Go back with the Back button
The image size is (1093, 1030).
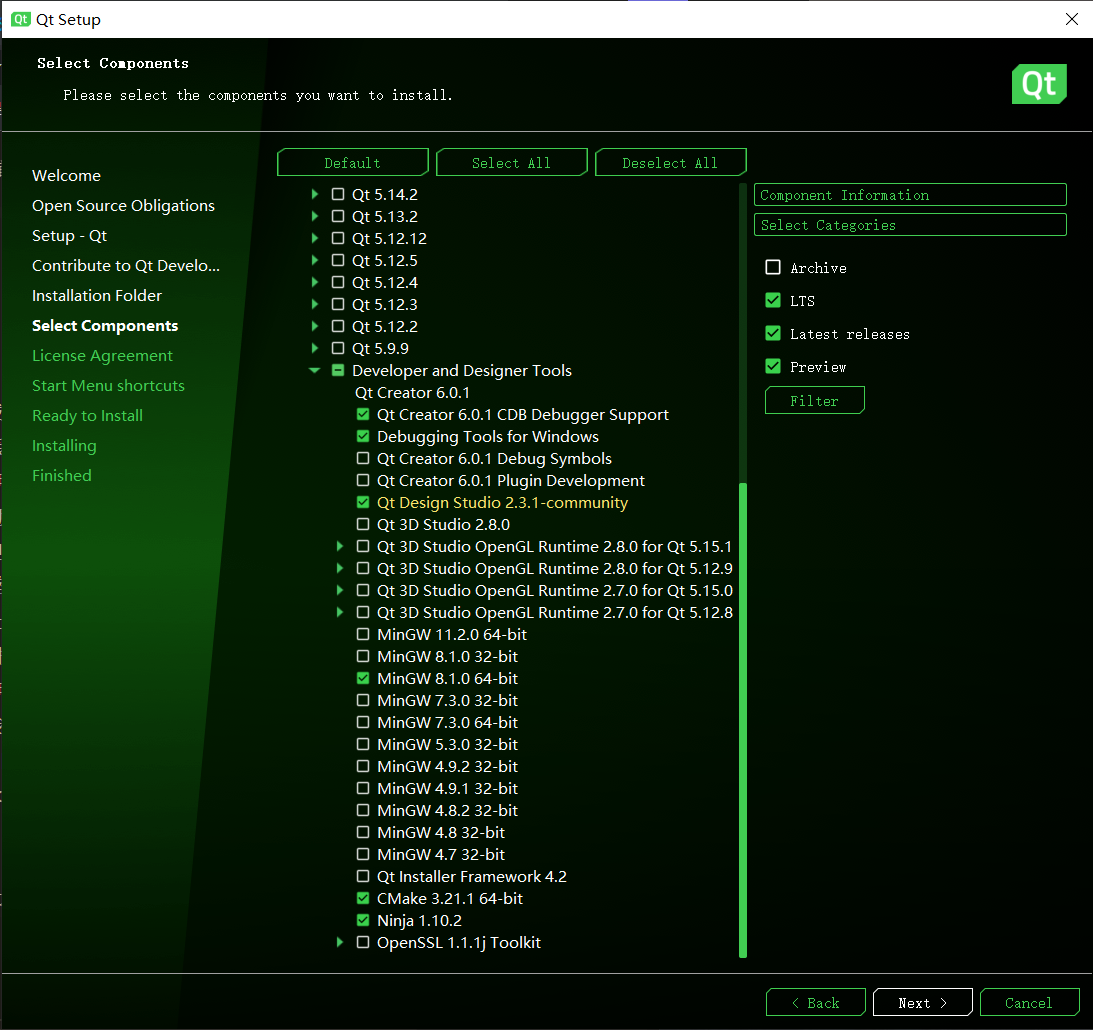tap(816, 1003)
